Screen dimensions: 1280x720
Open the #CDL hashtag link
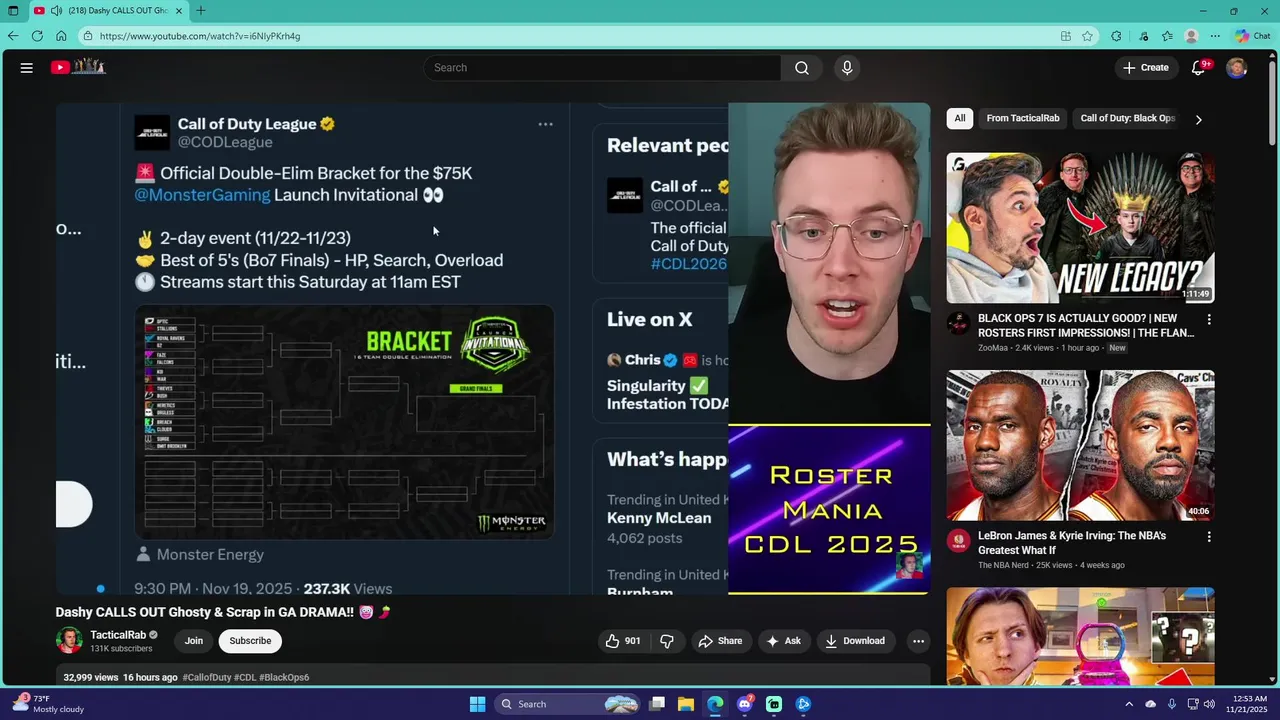pyautogui.click(x=245, y=677)
